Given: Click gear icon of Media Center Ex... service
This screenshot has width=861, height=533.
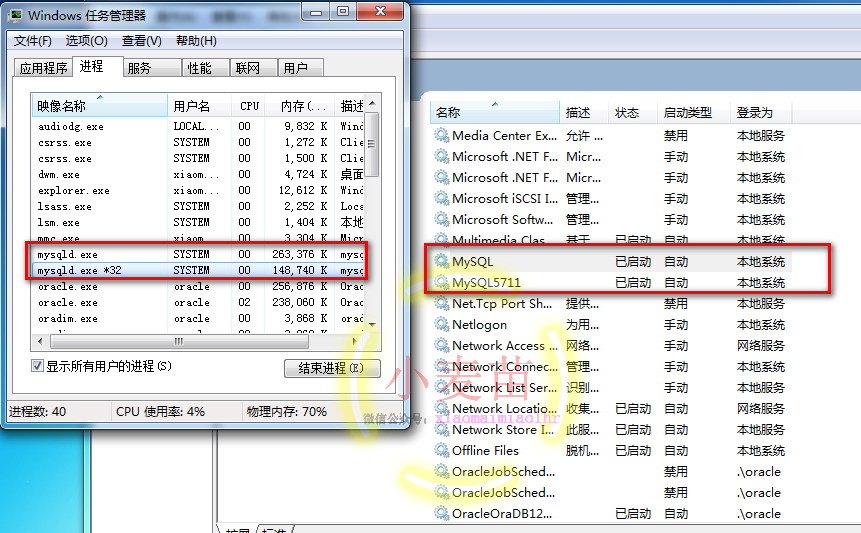Looking at the screenshot, I should [441, 135].
